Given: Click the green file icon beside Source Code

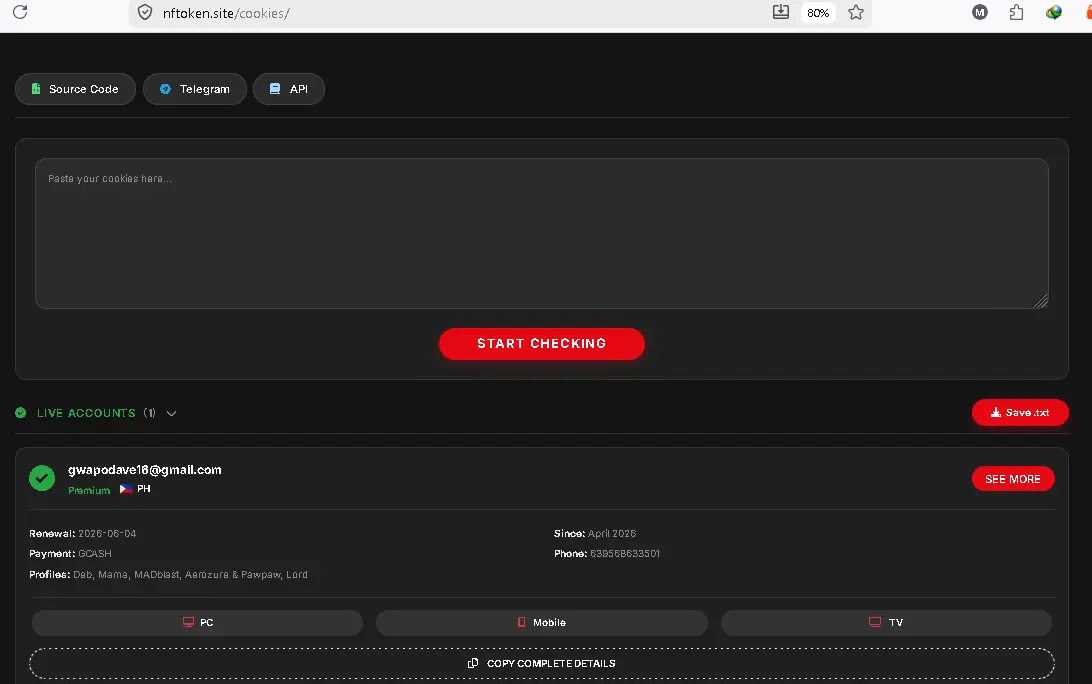Looking at the screenshot, I should pyautogui.click(x=36, y=88).
